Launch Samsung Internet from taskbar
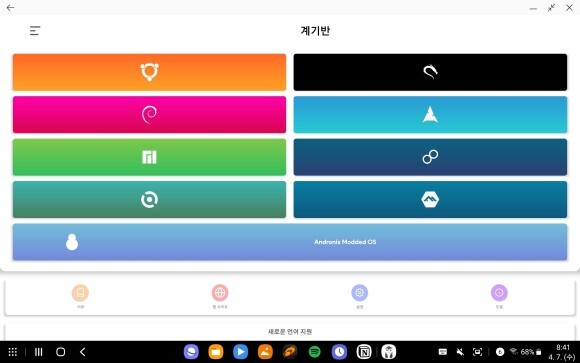 [191, 352]
